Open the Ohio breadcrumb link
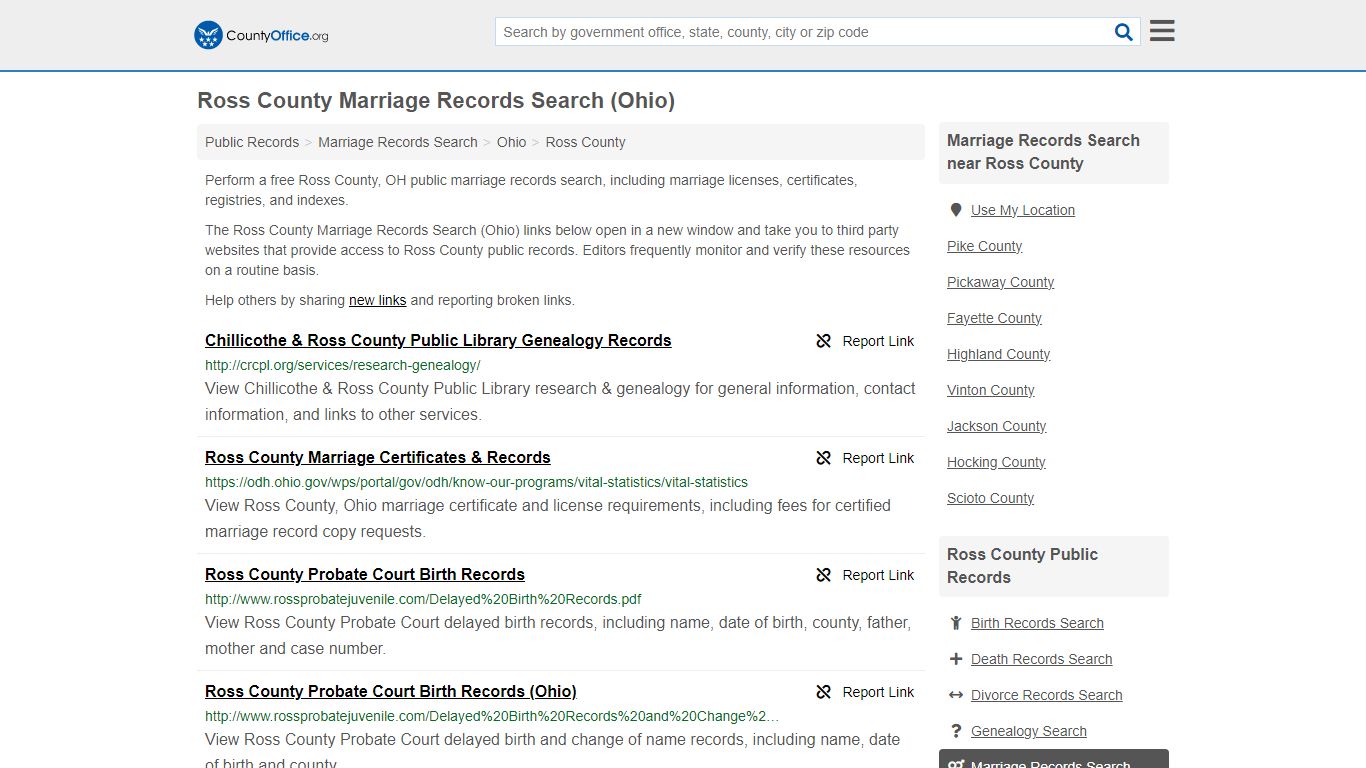 511,142
